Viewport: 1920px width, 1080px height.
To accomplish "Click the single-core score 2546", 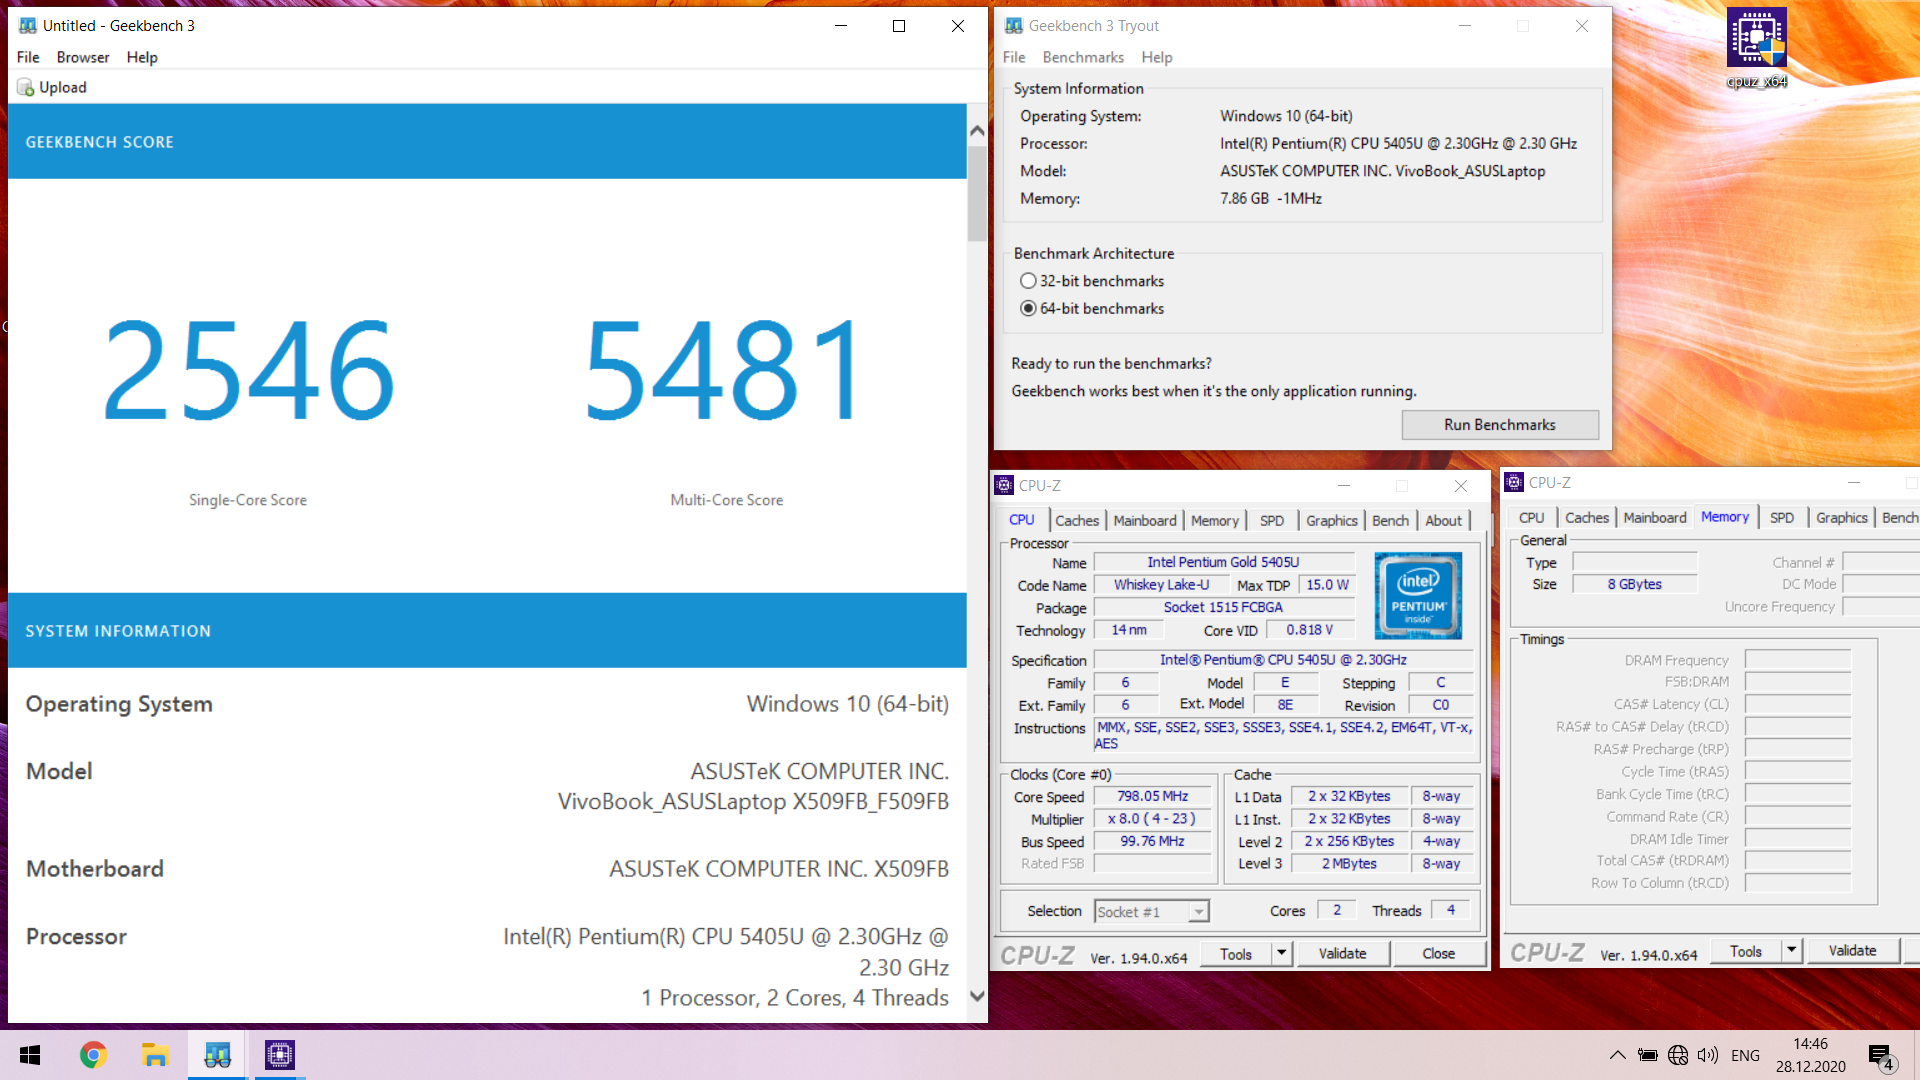I will (x=248, y=370).
